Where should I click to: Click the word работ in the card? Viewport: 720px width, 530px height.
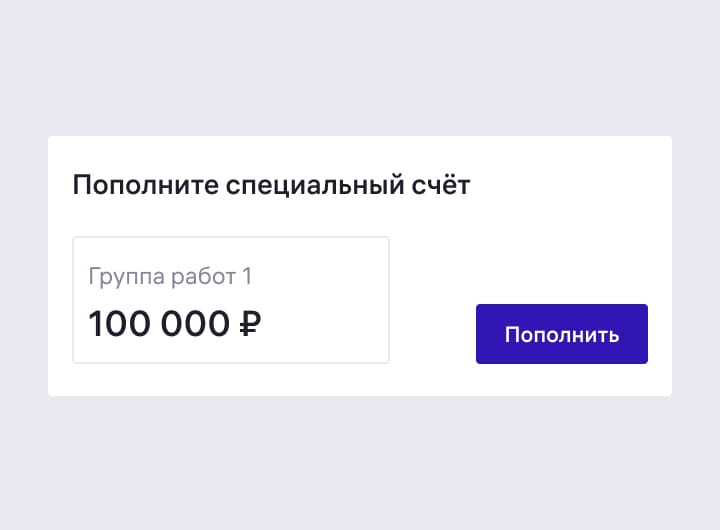coord(203,277)
